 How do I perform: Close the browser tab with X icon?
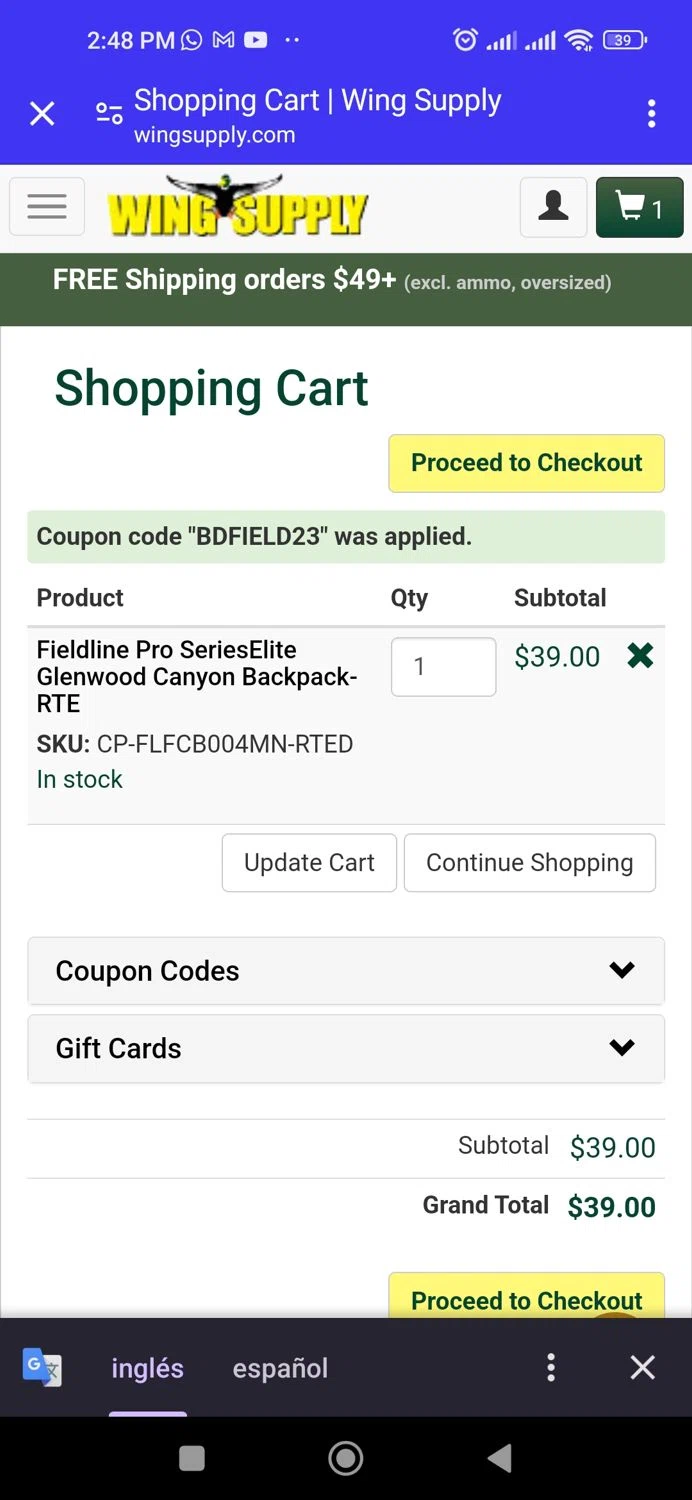coord(42,114)
